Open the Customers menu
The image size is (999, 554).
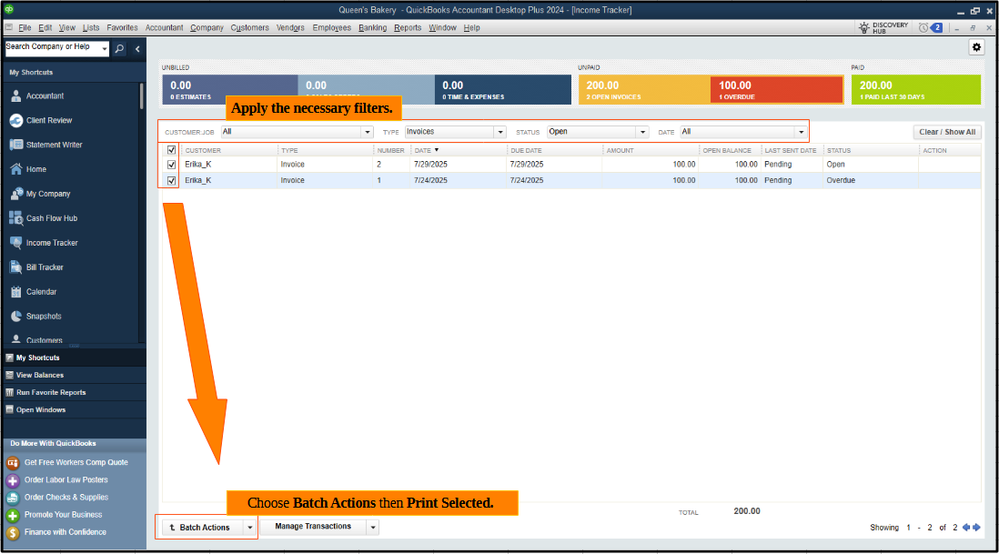[x=249, y=28]
